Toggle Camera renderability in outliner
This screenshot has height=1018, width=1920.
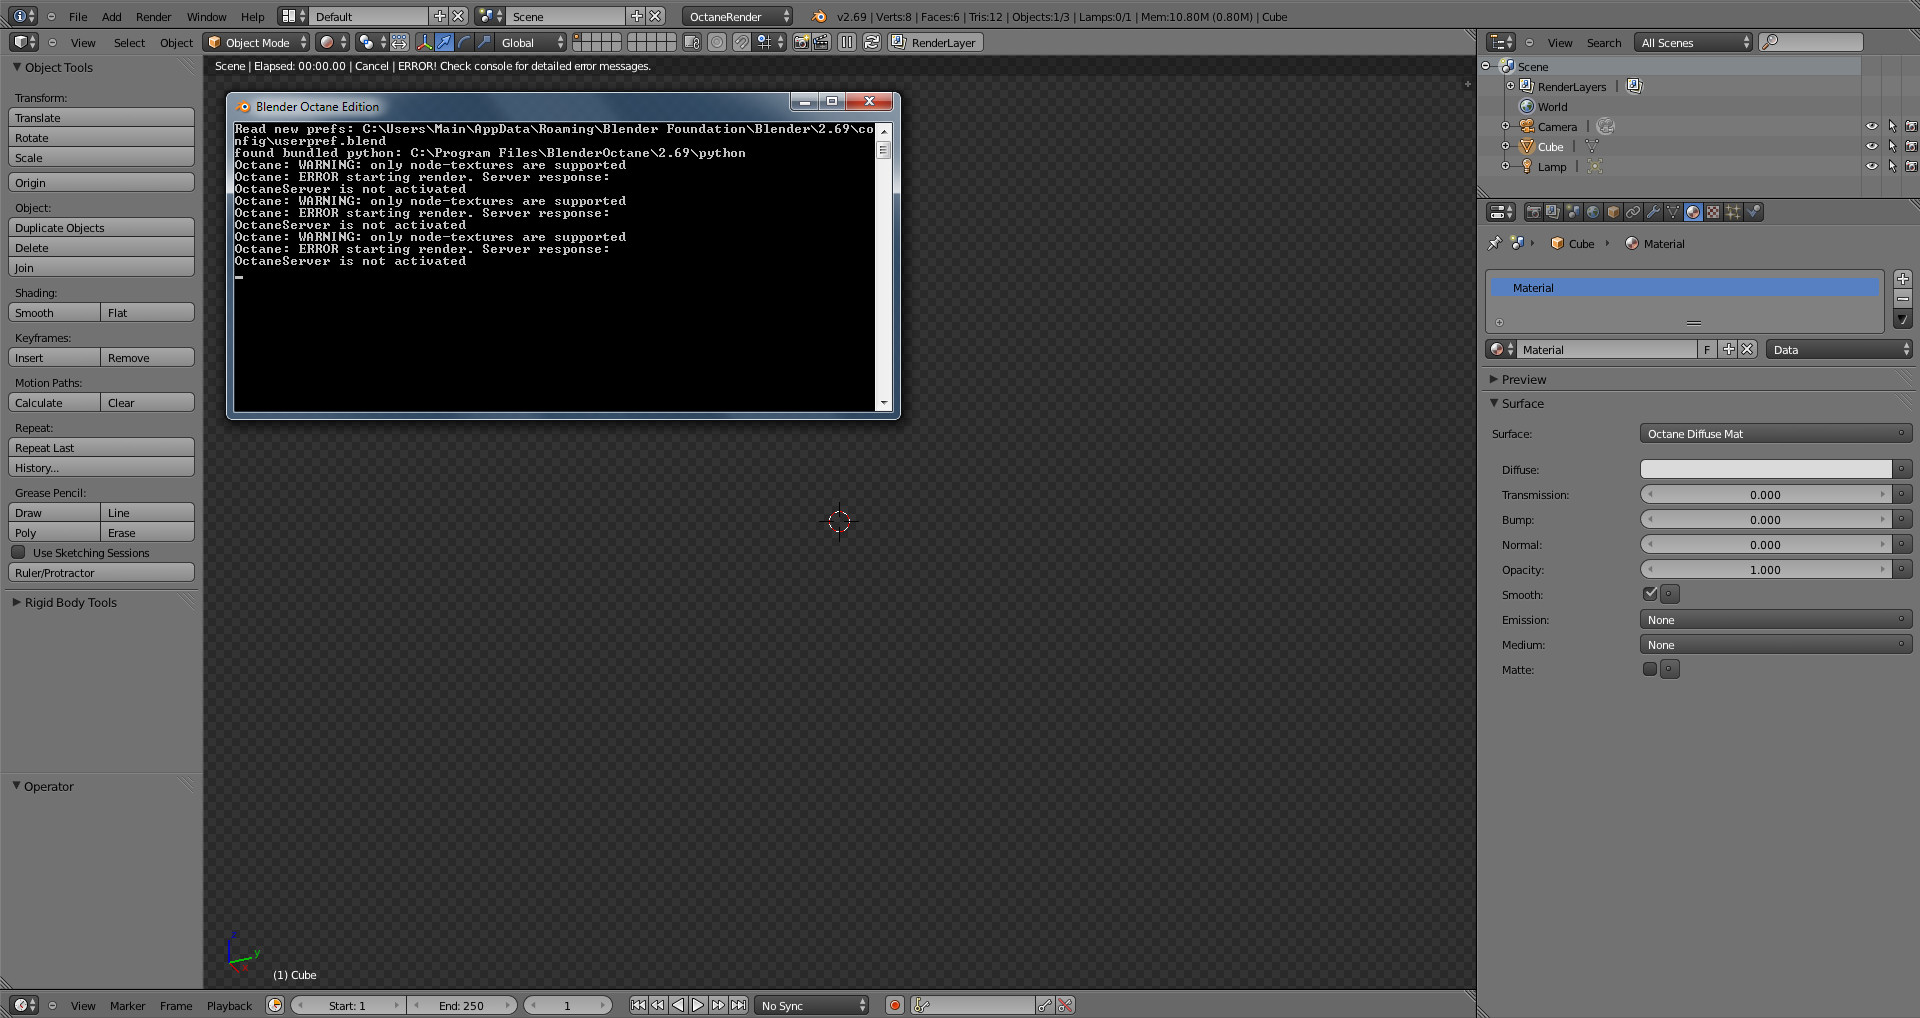pyautogui.click(x=1911, y=126)
